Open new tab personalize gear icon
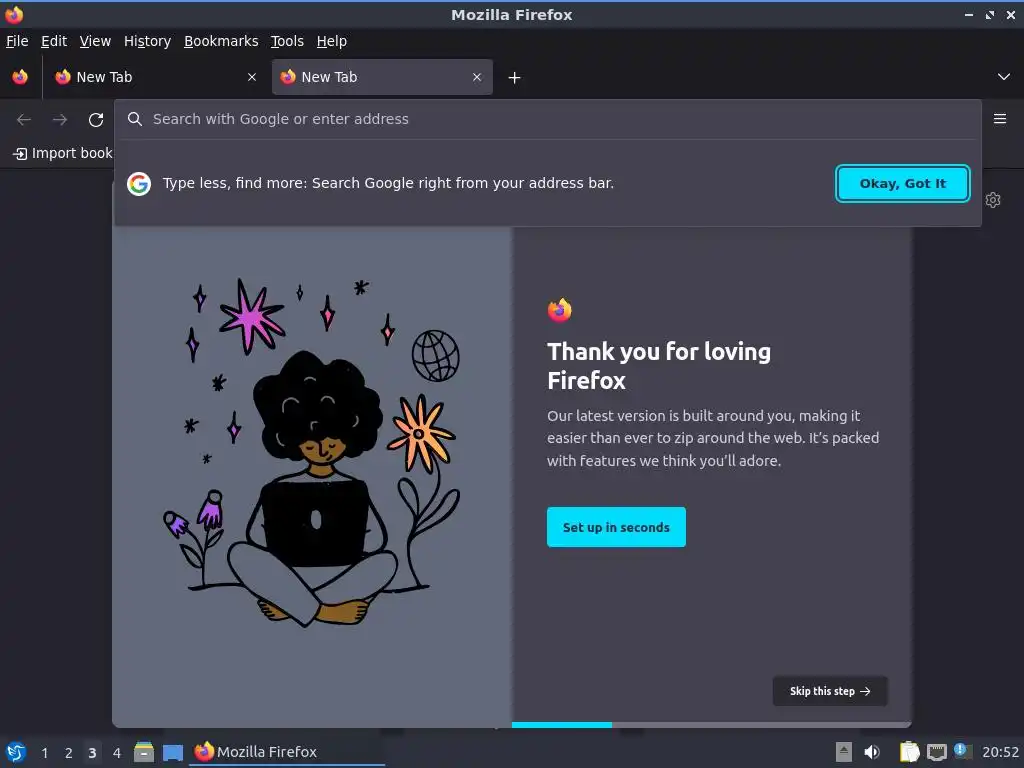The image size is (1024, 768). click(993, 200)
